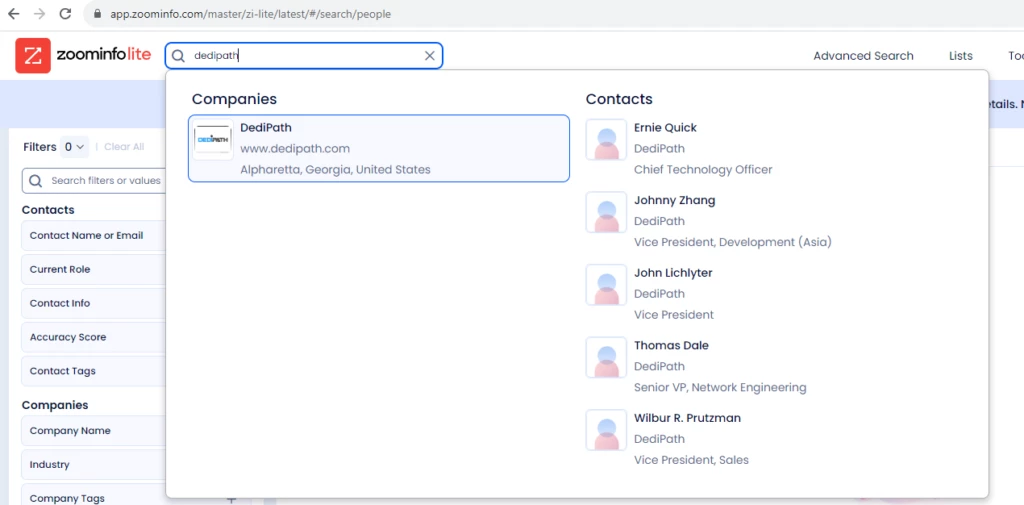Click the browser back arrow
Image resolution: width=1024 pixels, height=505 pixels.
14,14
